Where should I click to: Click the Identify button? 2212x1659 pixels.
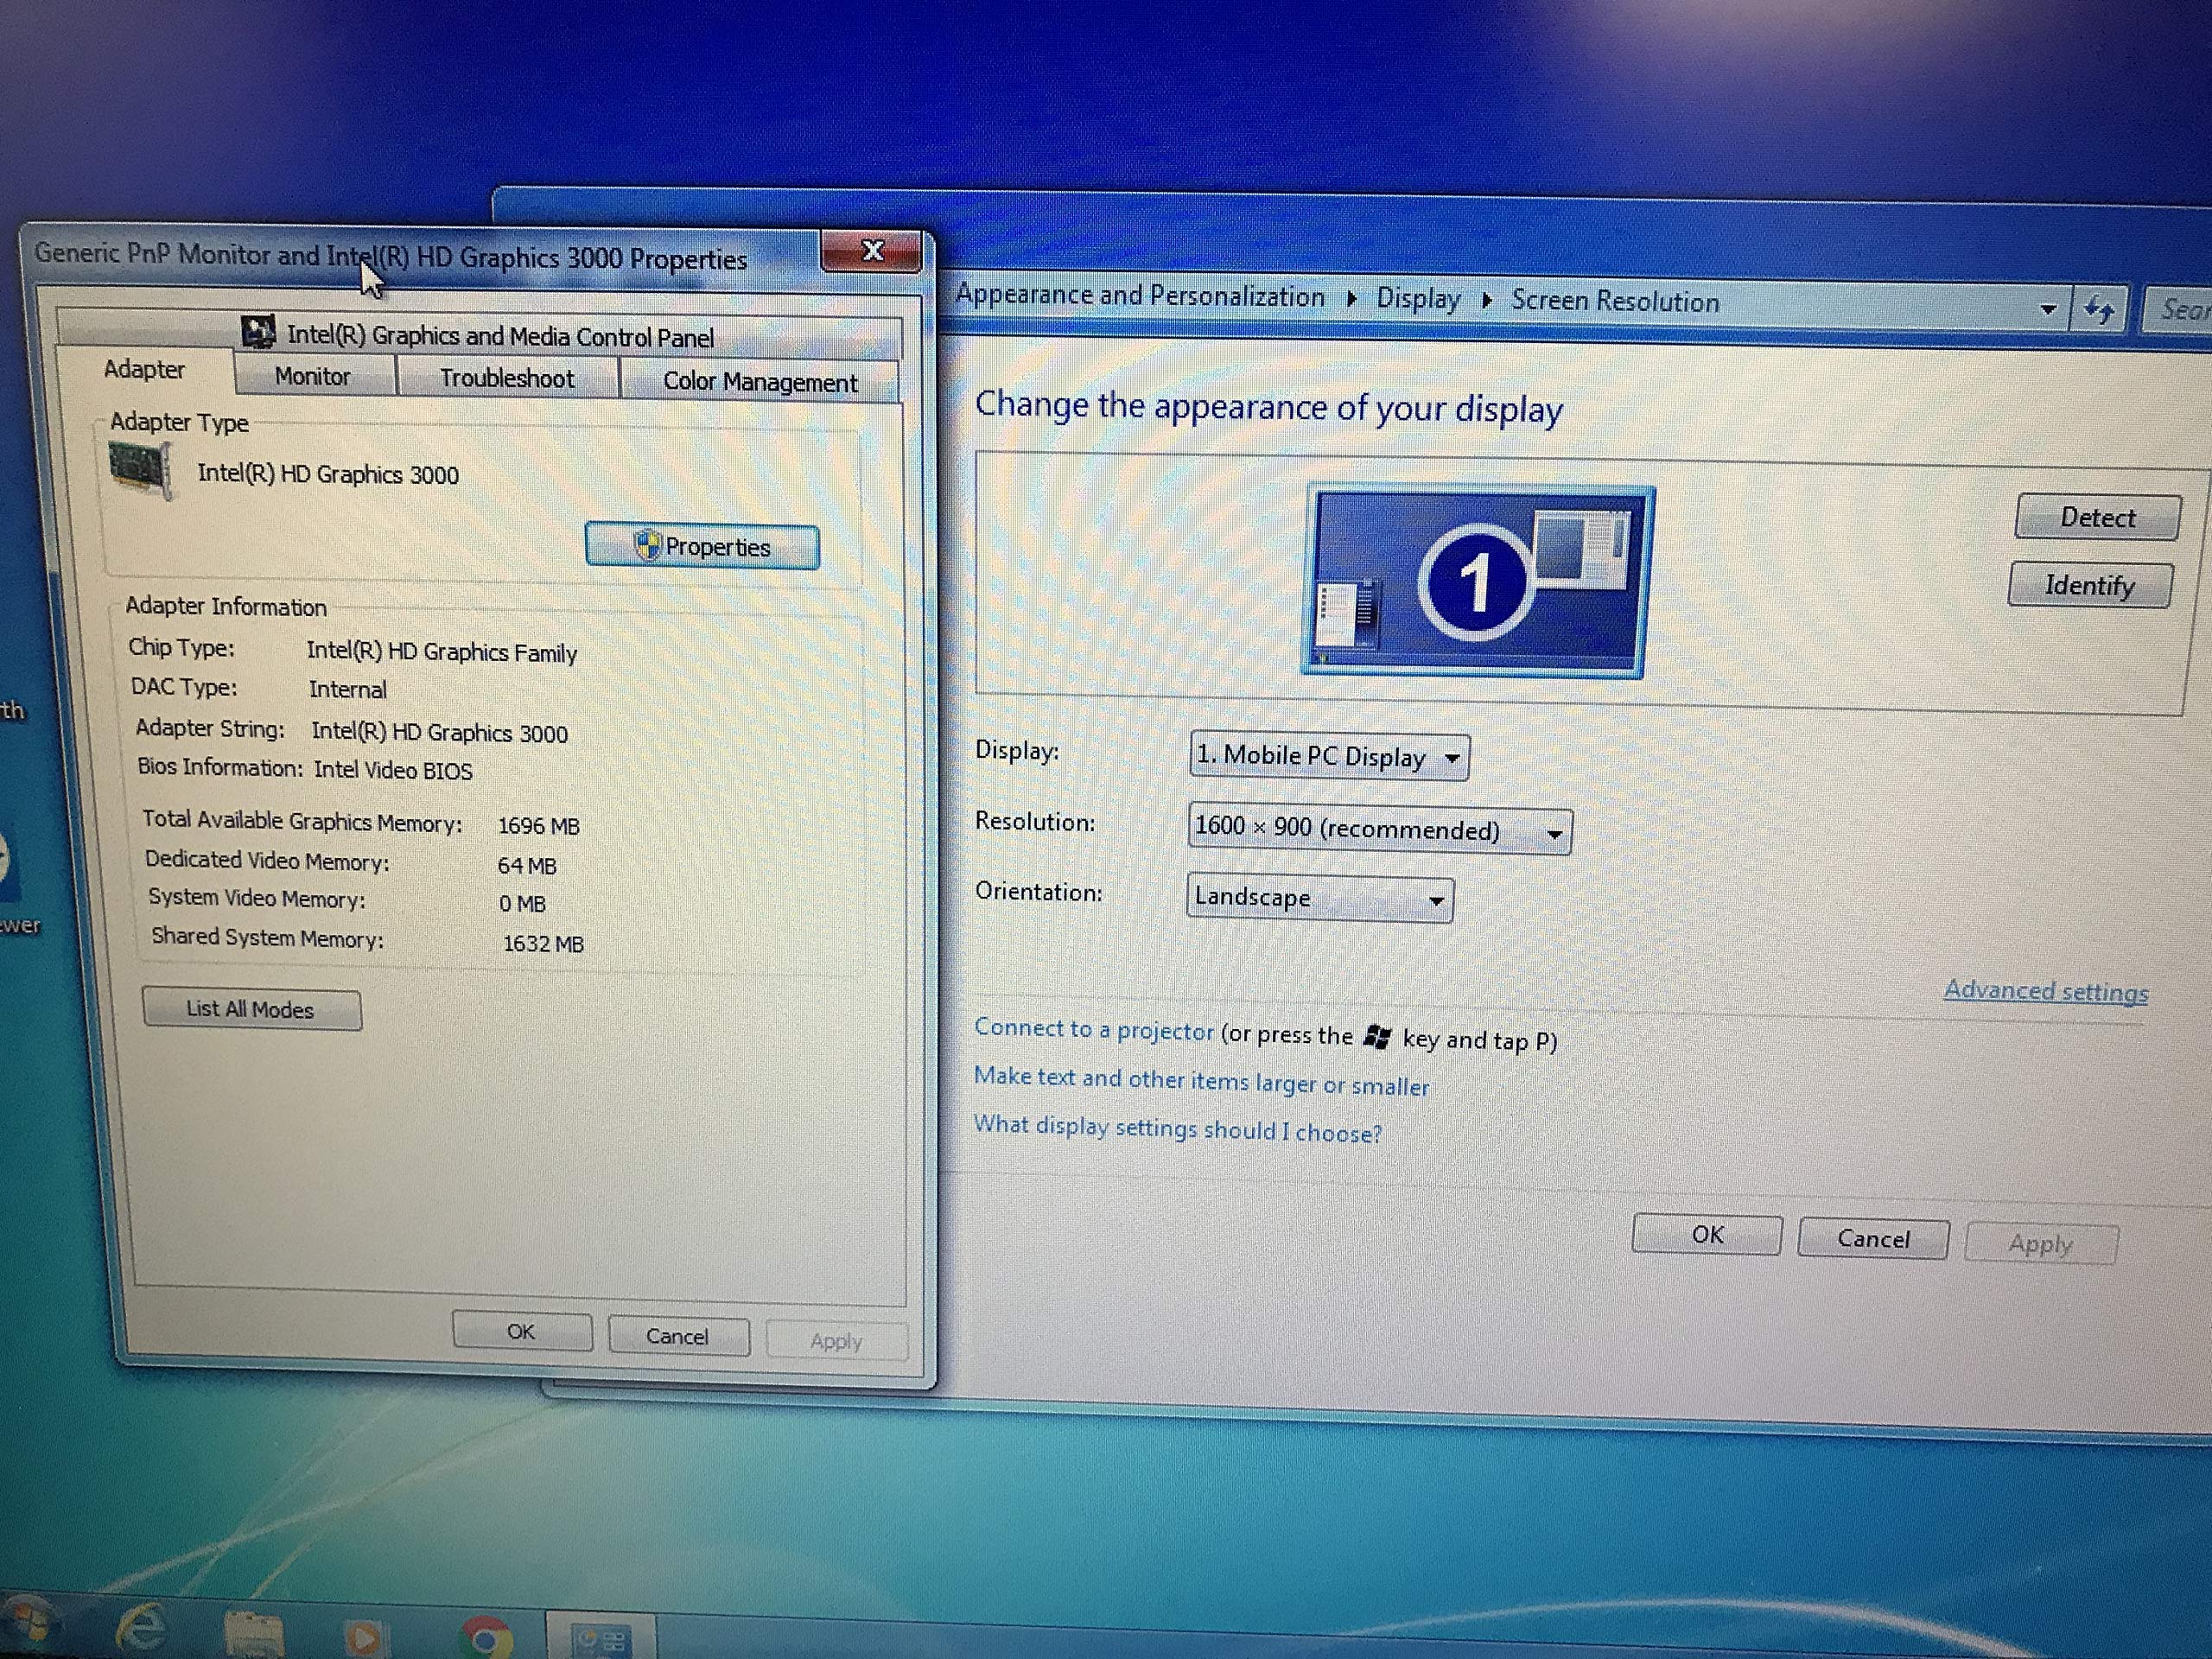[2090, 585]
